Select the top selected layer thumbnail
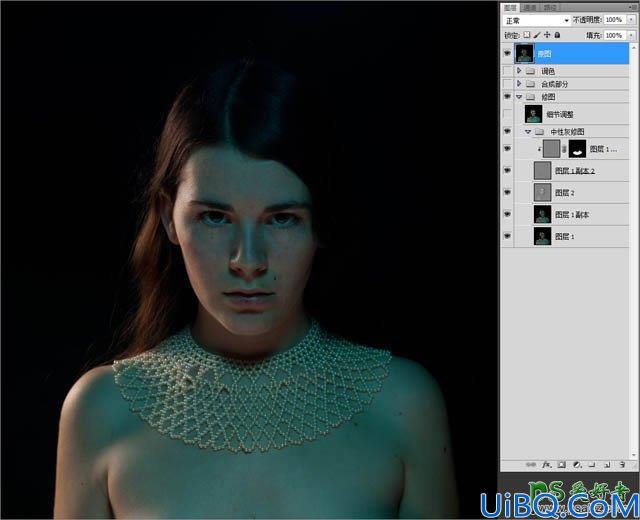The image size is (640, 520). (x=524, y=53)
